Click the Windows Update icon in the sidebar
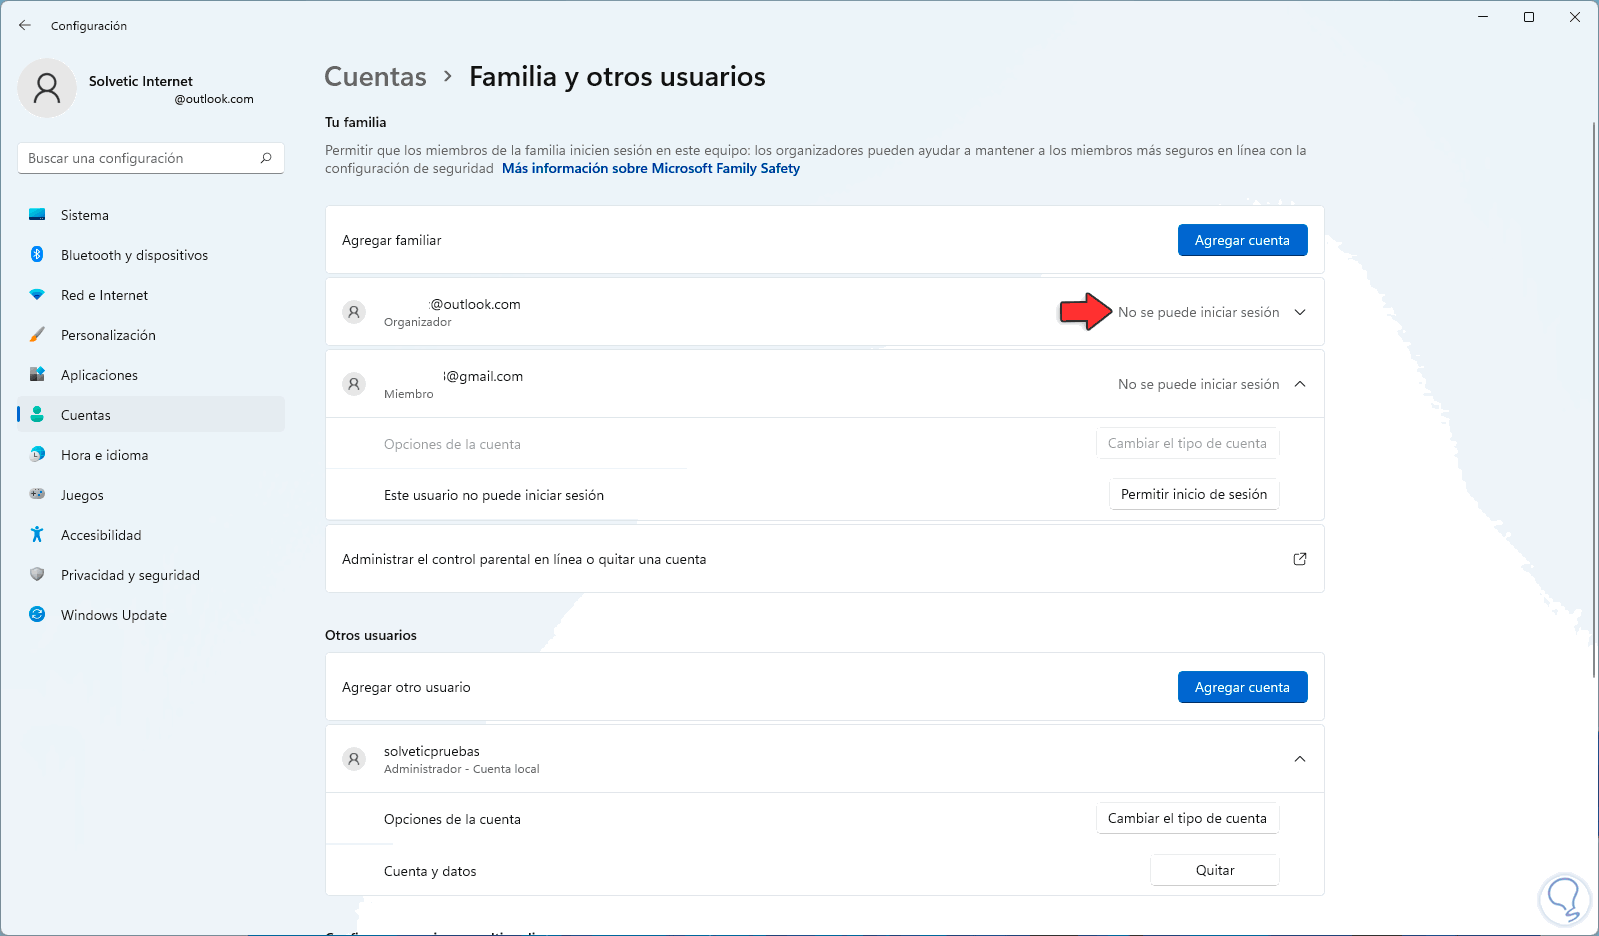The image size is (1599, 936). (37, 615)
